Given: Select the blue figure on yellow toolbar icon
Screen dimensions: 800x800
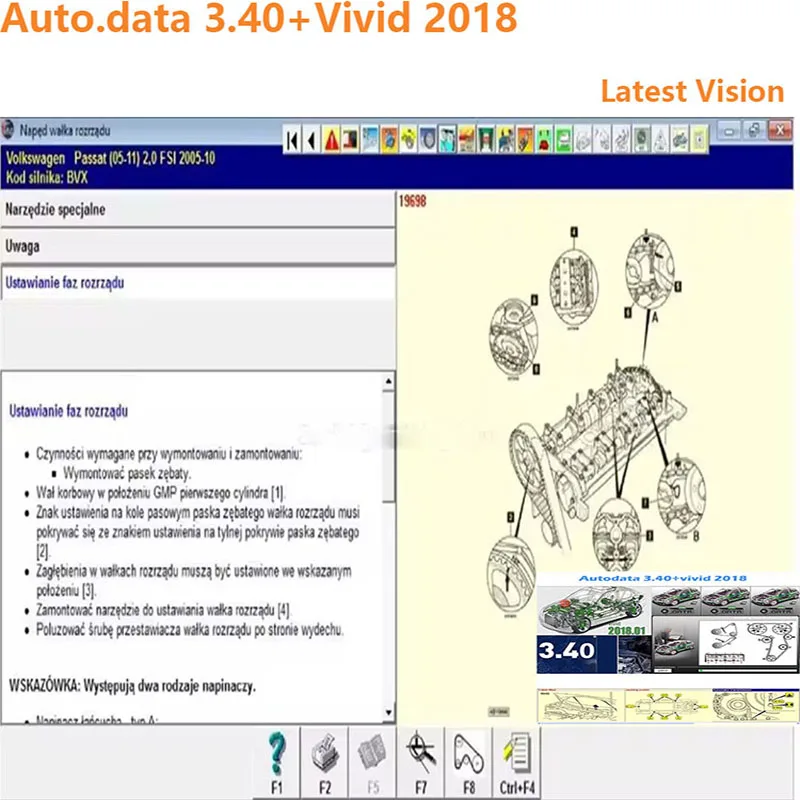Looking at the screenshot, I should [506, 140].
